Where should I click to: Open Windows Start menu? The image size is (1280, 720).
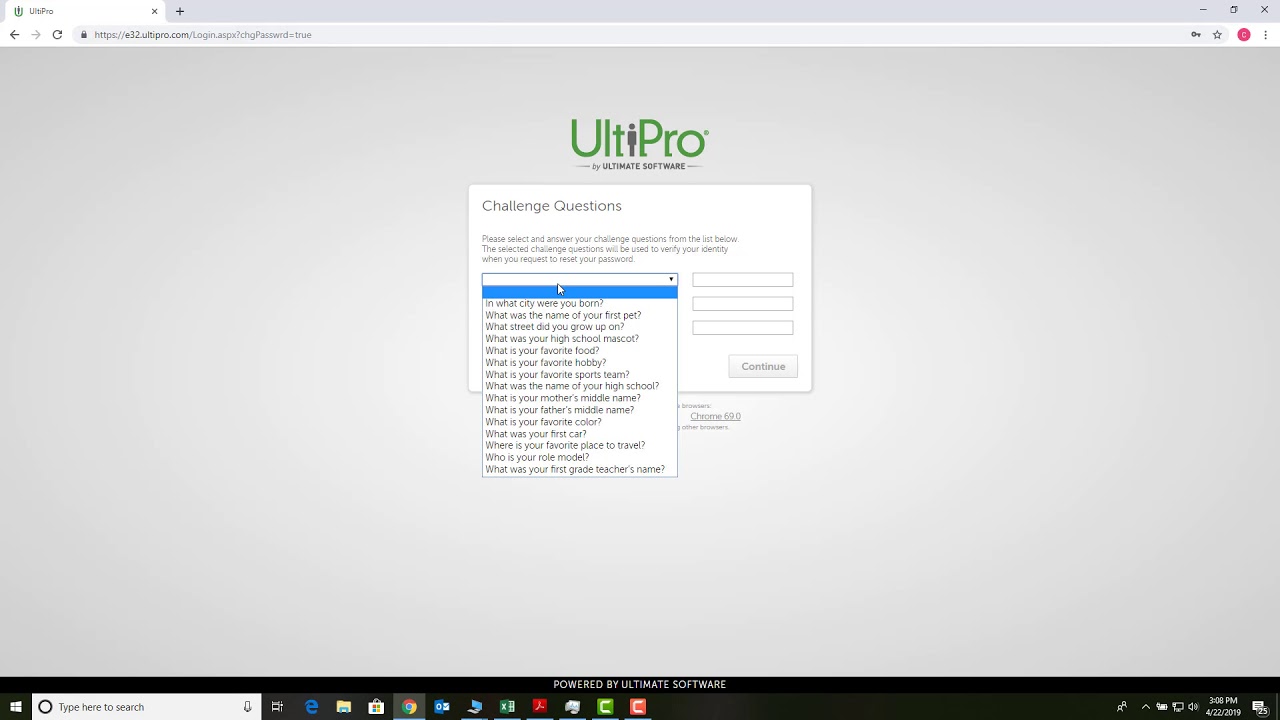(16, 707)
